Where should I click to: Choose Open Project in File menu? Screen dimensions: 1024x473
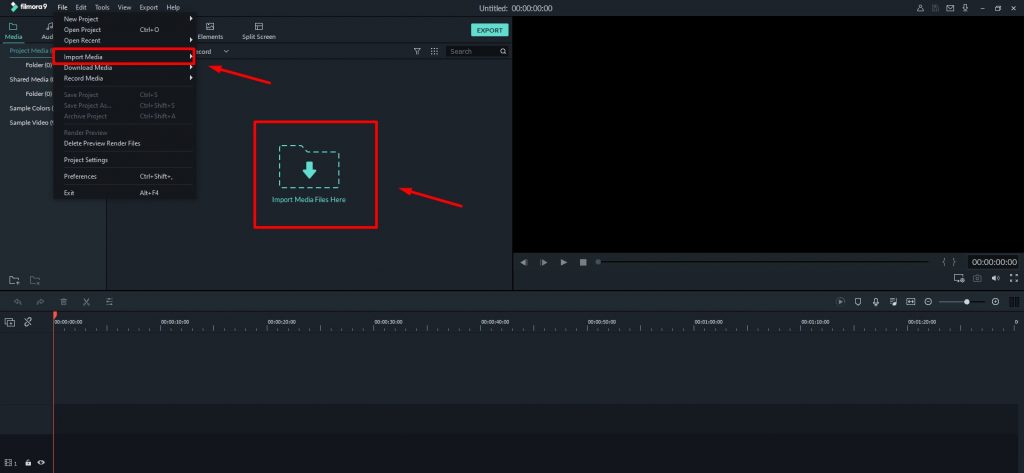tap(124, 29)
